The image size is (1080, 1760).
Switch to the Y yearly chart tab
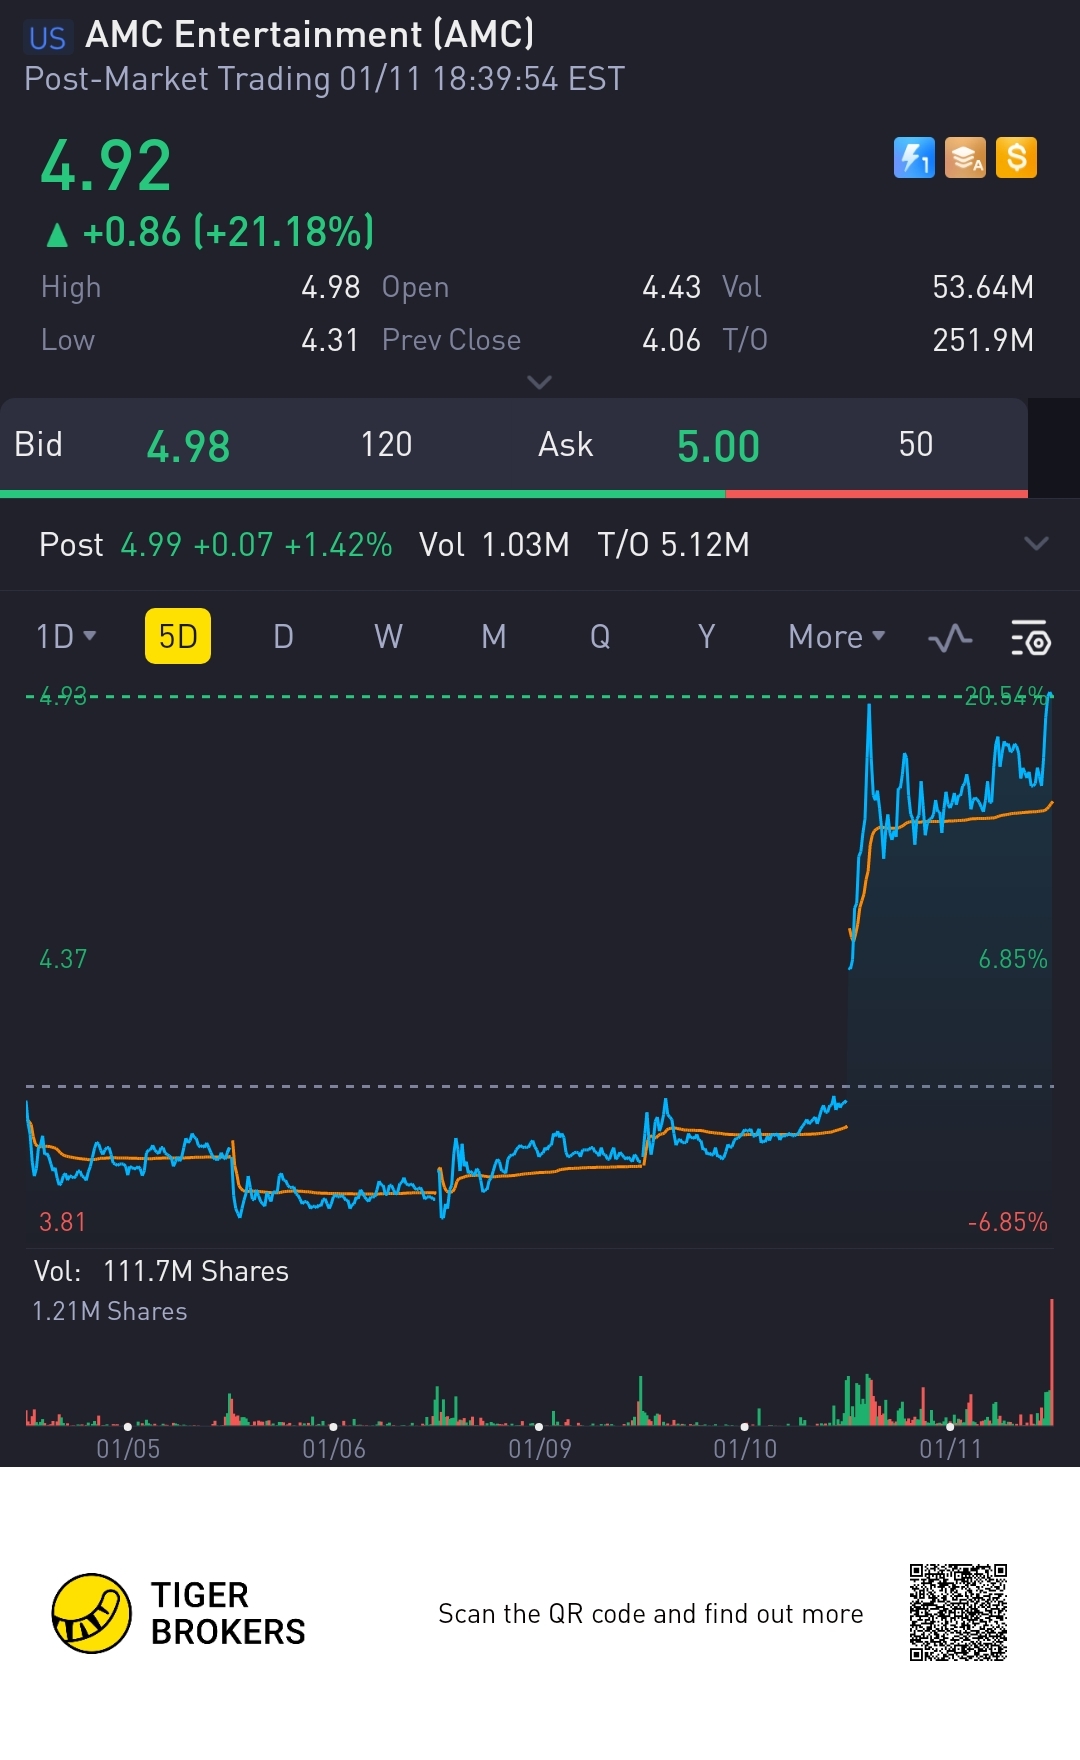706,636
